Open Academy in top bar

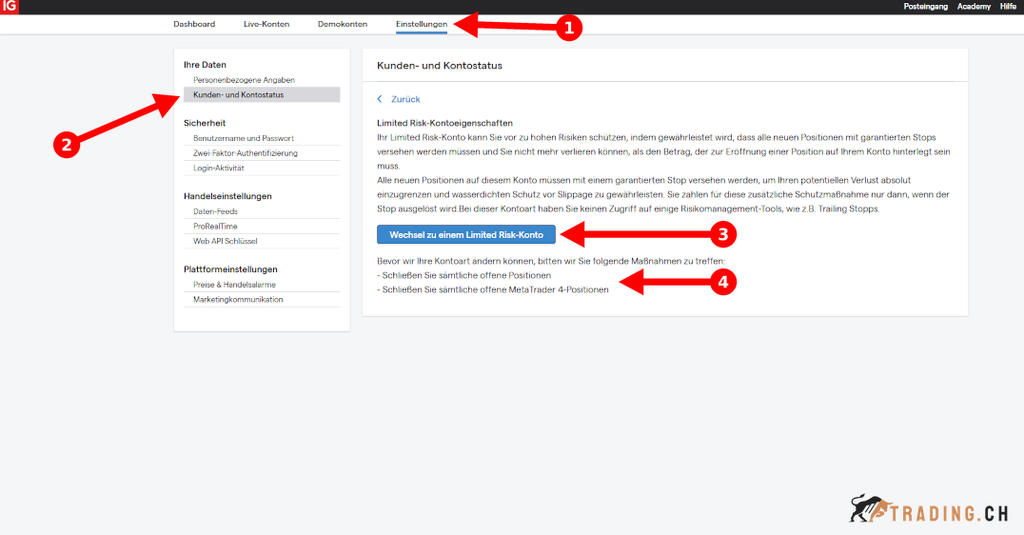(x=974, y=7)
